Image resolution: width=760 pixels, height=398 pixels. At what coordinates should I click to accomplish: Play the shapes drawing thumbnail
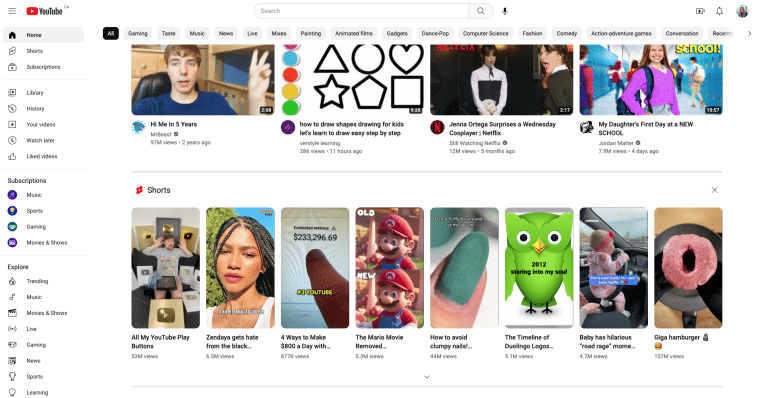coord(352,80)
